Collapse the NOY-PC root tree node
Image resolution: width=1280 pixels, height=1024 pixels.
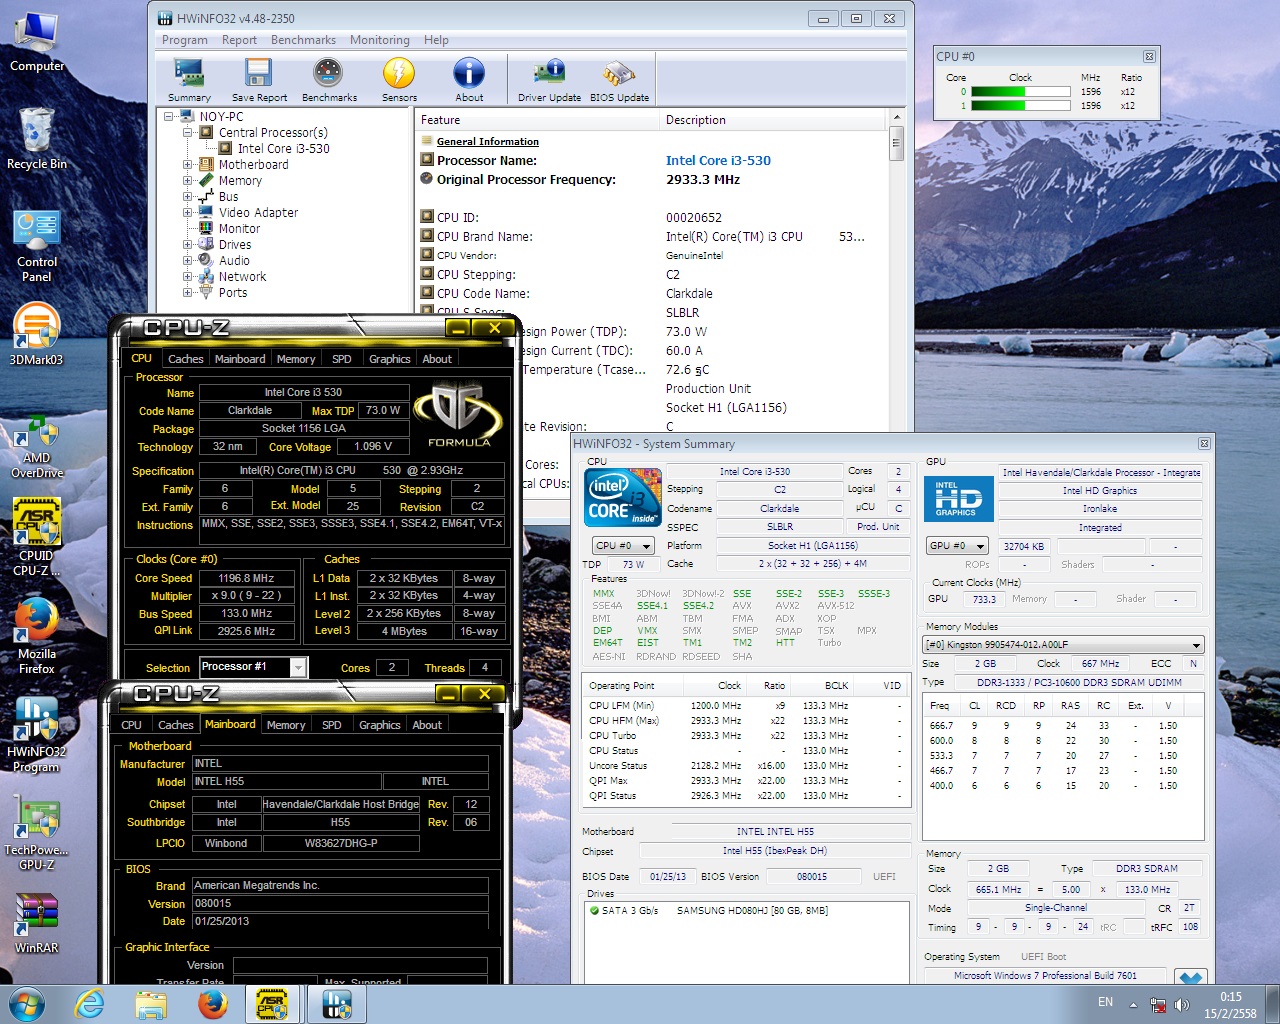[170, 117]
